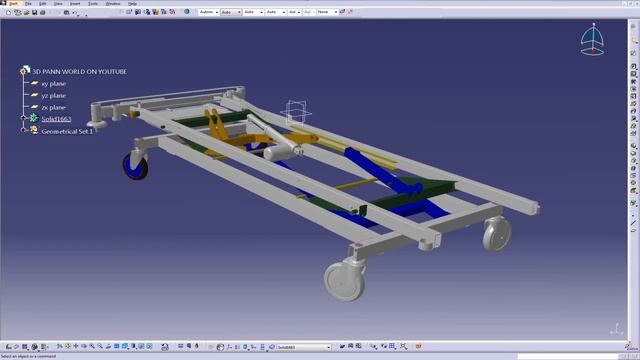The width and height of the screenshot is (640, 360).
Task: Open the File menu
Action: point(28,3)
